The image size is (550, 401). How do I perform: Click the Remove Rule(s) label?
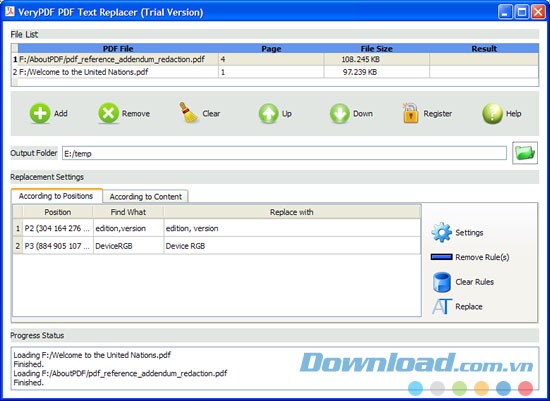tap(482, 257)
